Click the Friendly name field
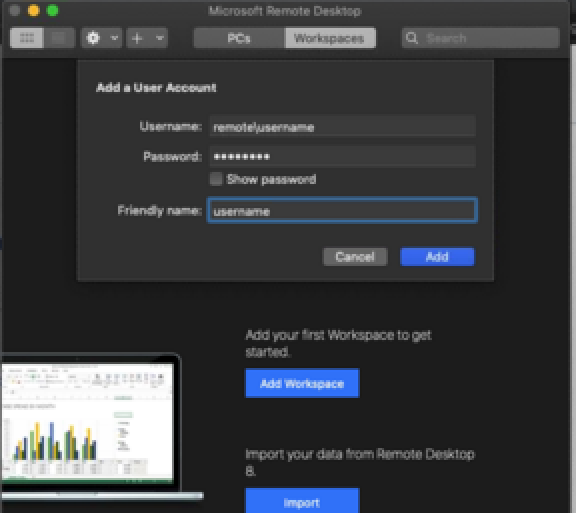This screenshot has height=513, width=576. [x=343, y=211]
